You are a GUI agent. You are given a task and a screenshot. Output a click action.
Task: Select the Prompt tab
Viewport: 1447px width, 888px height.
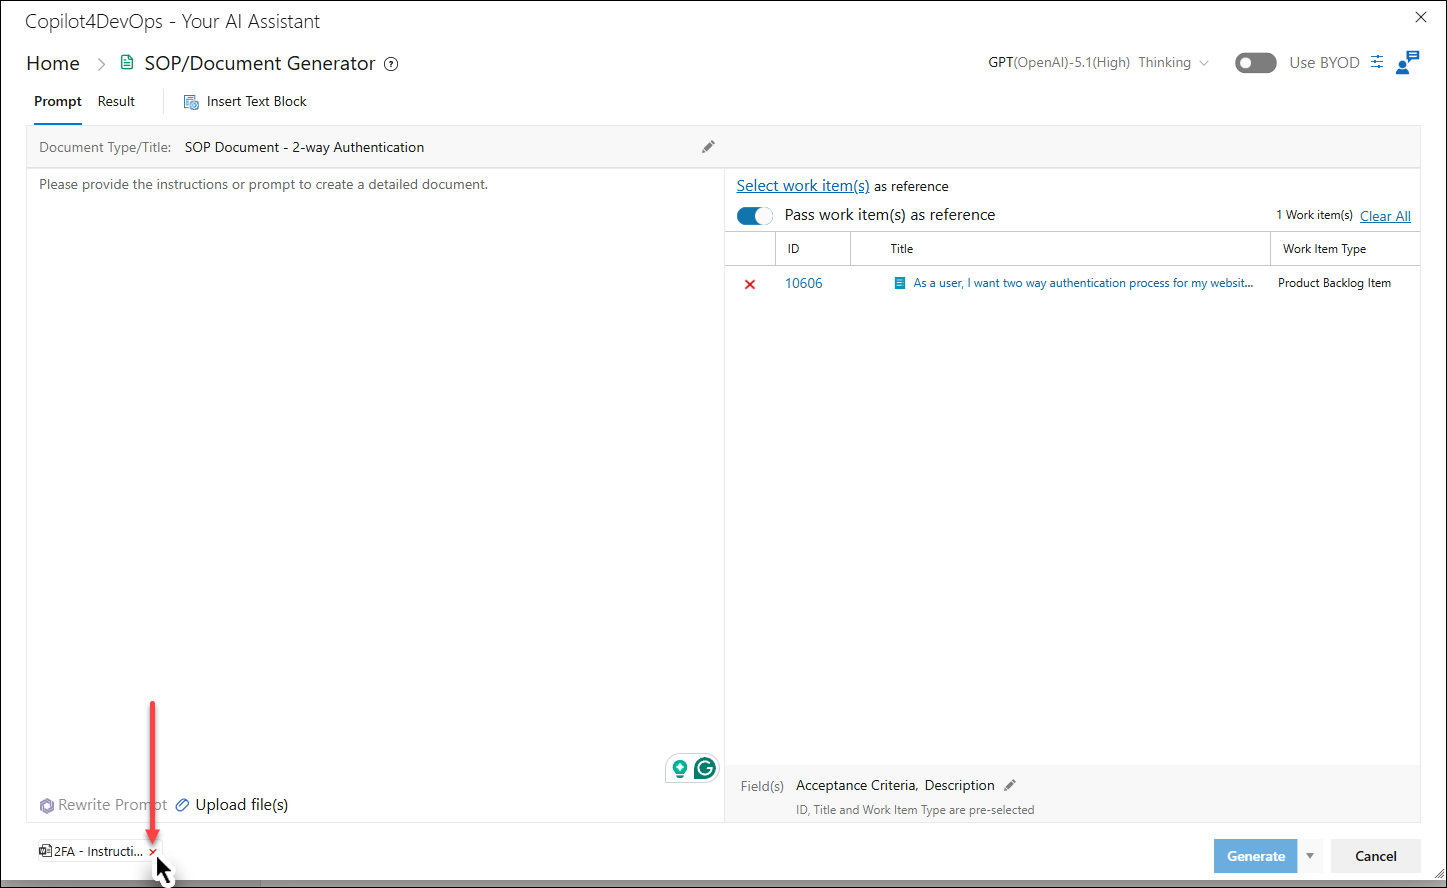(58, 101)
